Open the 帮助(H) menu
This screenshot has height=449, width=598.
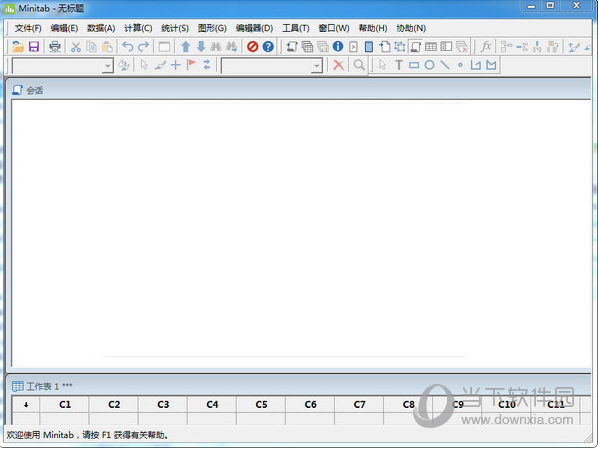373,28
